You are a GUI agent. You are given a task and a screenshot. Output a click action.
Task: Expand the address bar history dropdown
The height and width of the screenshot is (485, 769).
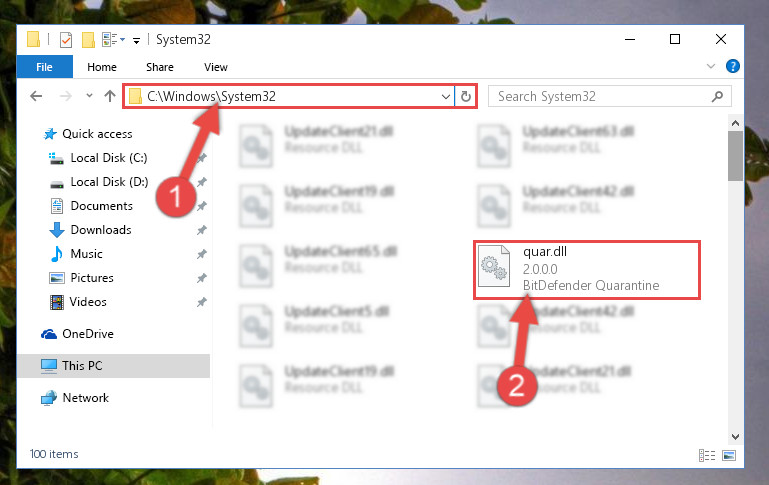pos(445,97)
